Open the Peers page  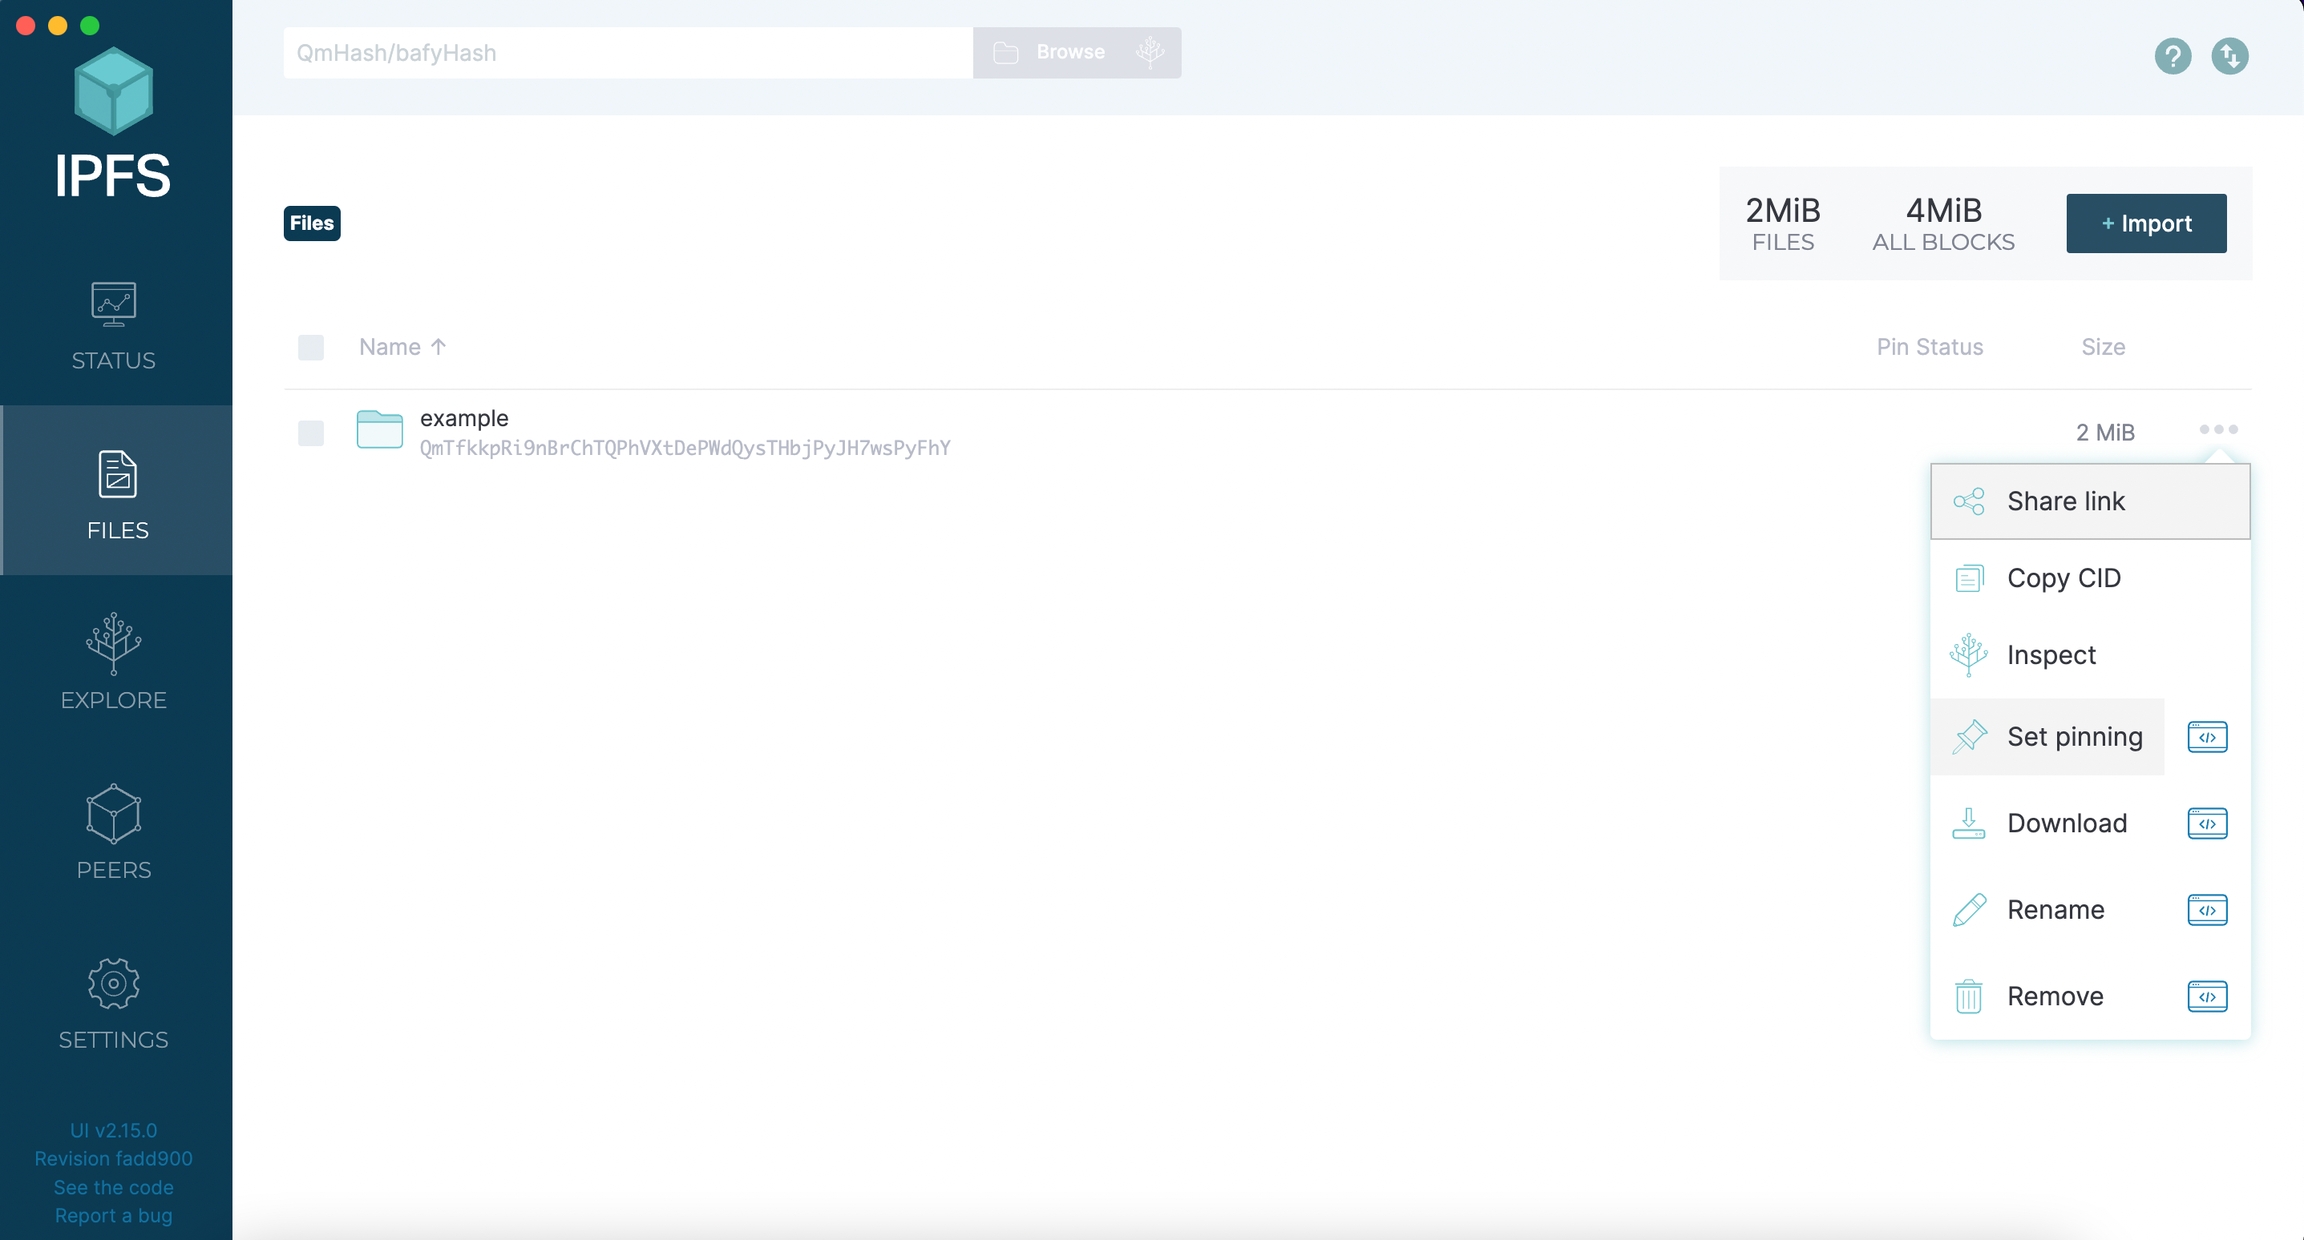click(x=114, y=831)
